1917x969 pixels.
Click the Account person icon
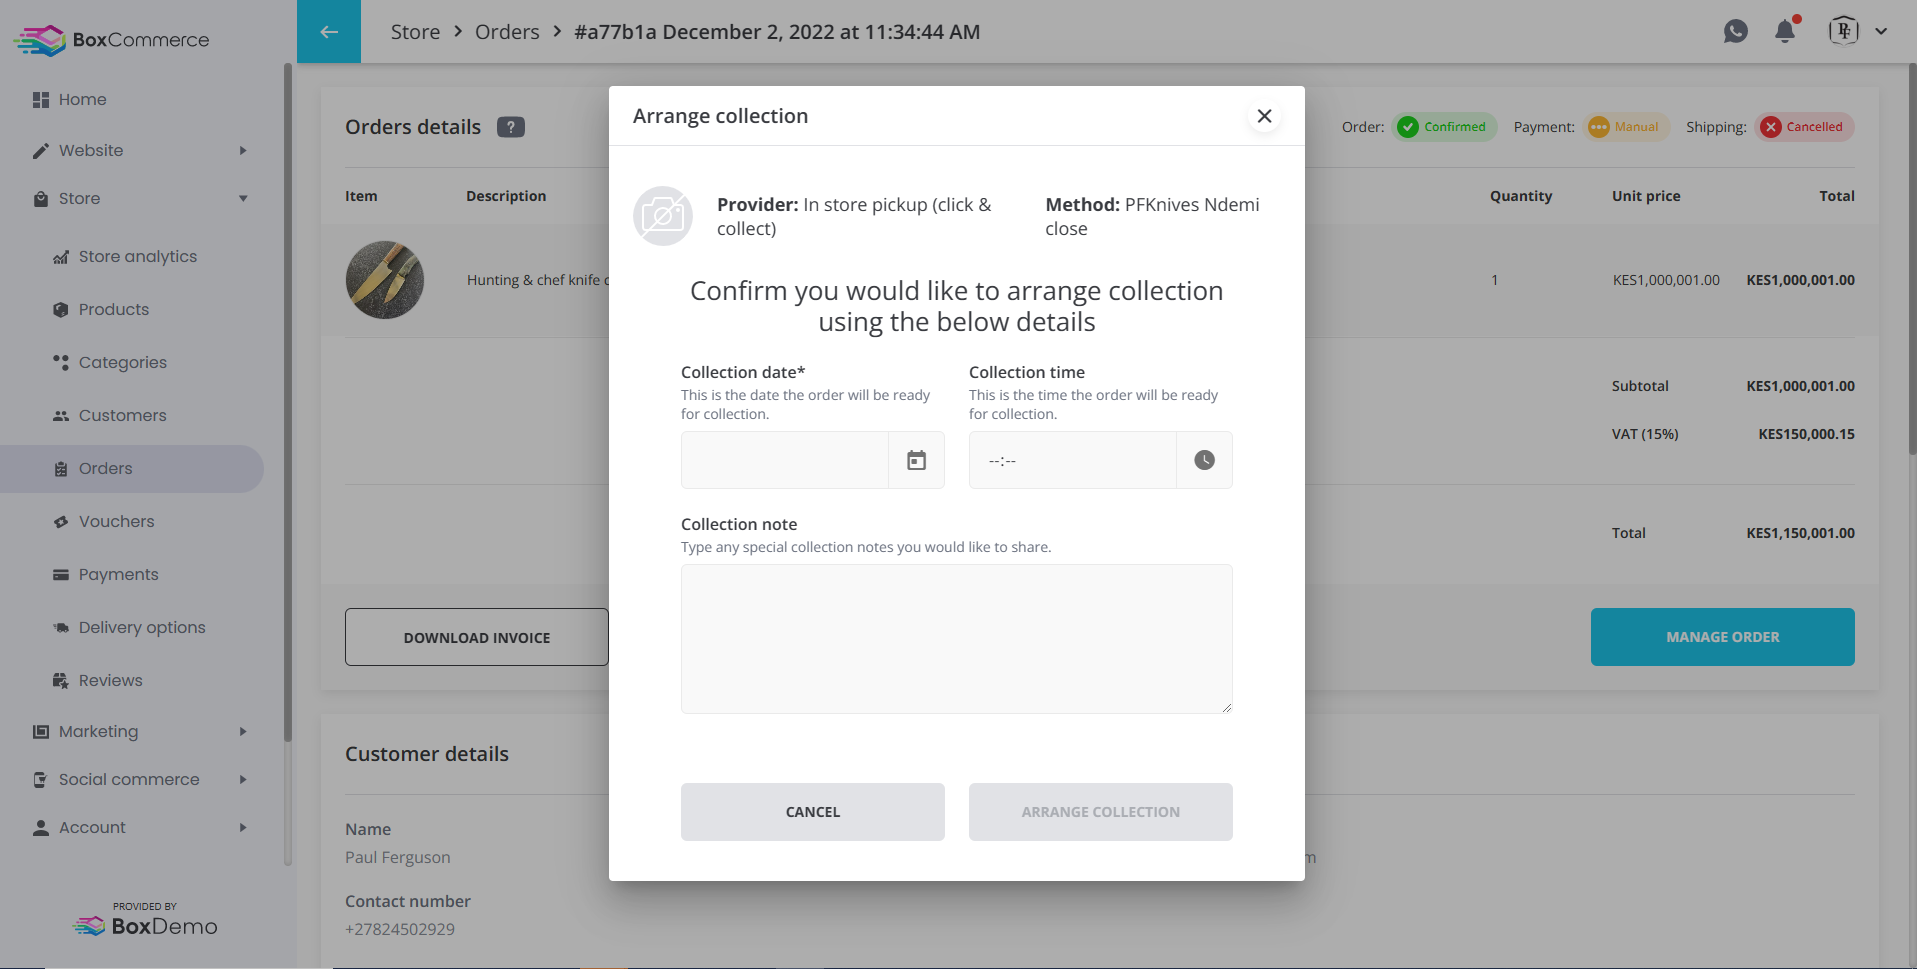coord(41,828)
